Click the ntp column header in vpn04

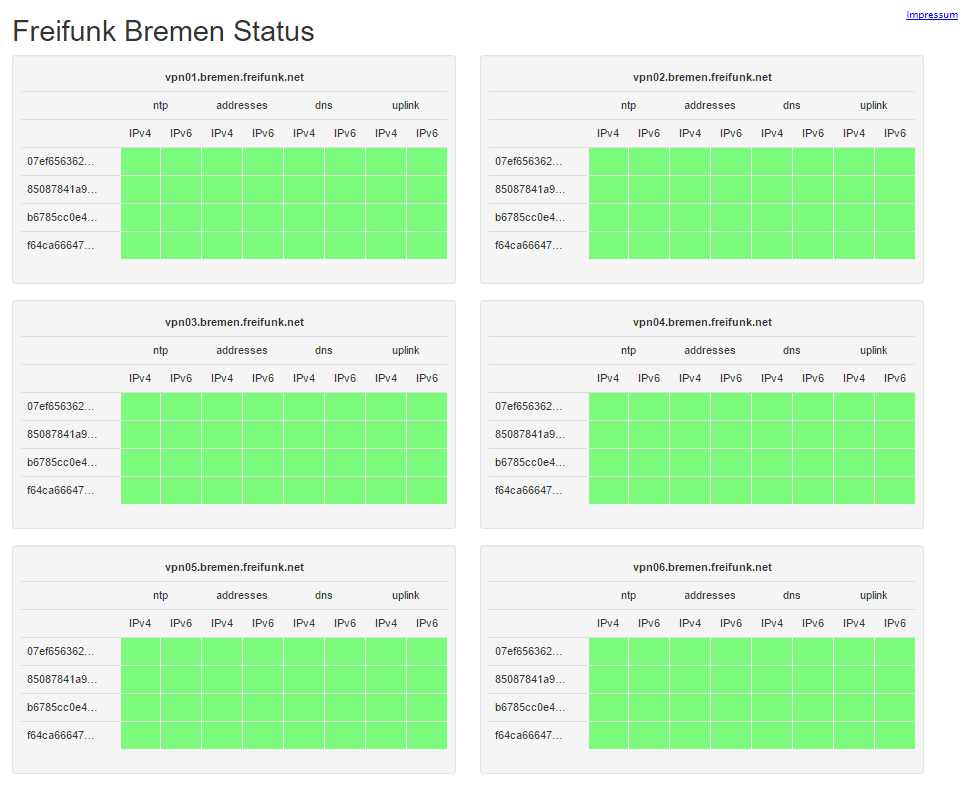click(628, 350)
